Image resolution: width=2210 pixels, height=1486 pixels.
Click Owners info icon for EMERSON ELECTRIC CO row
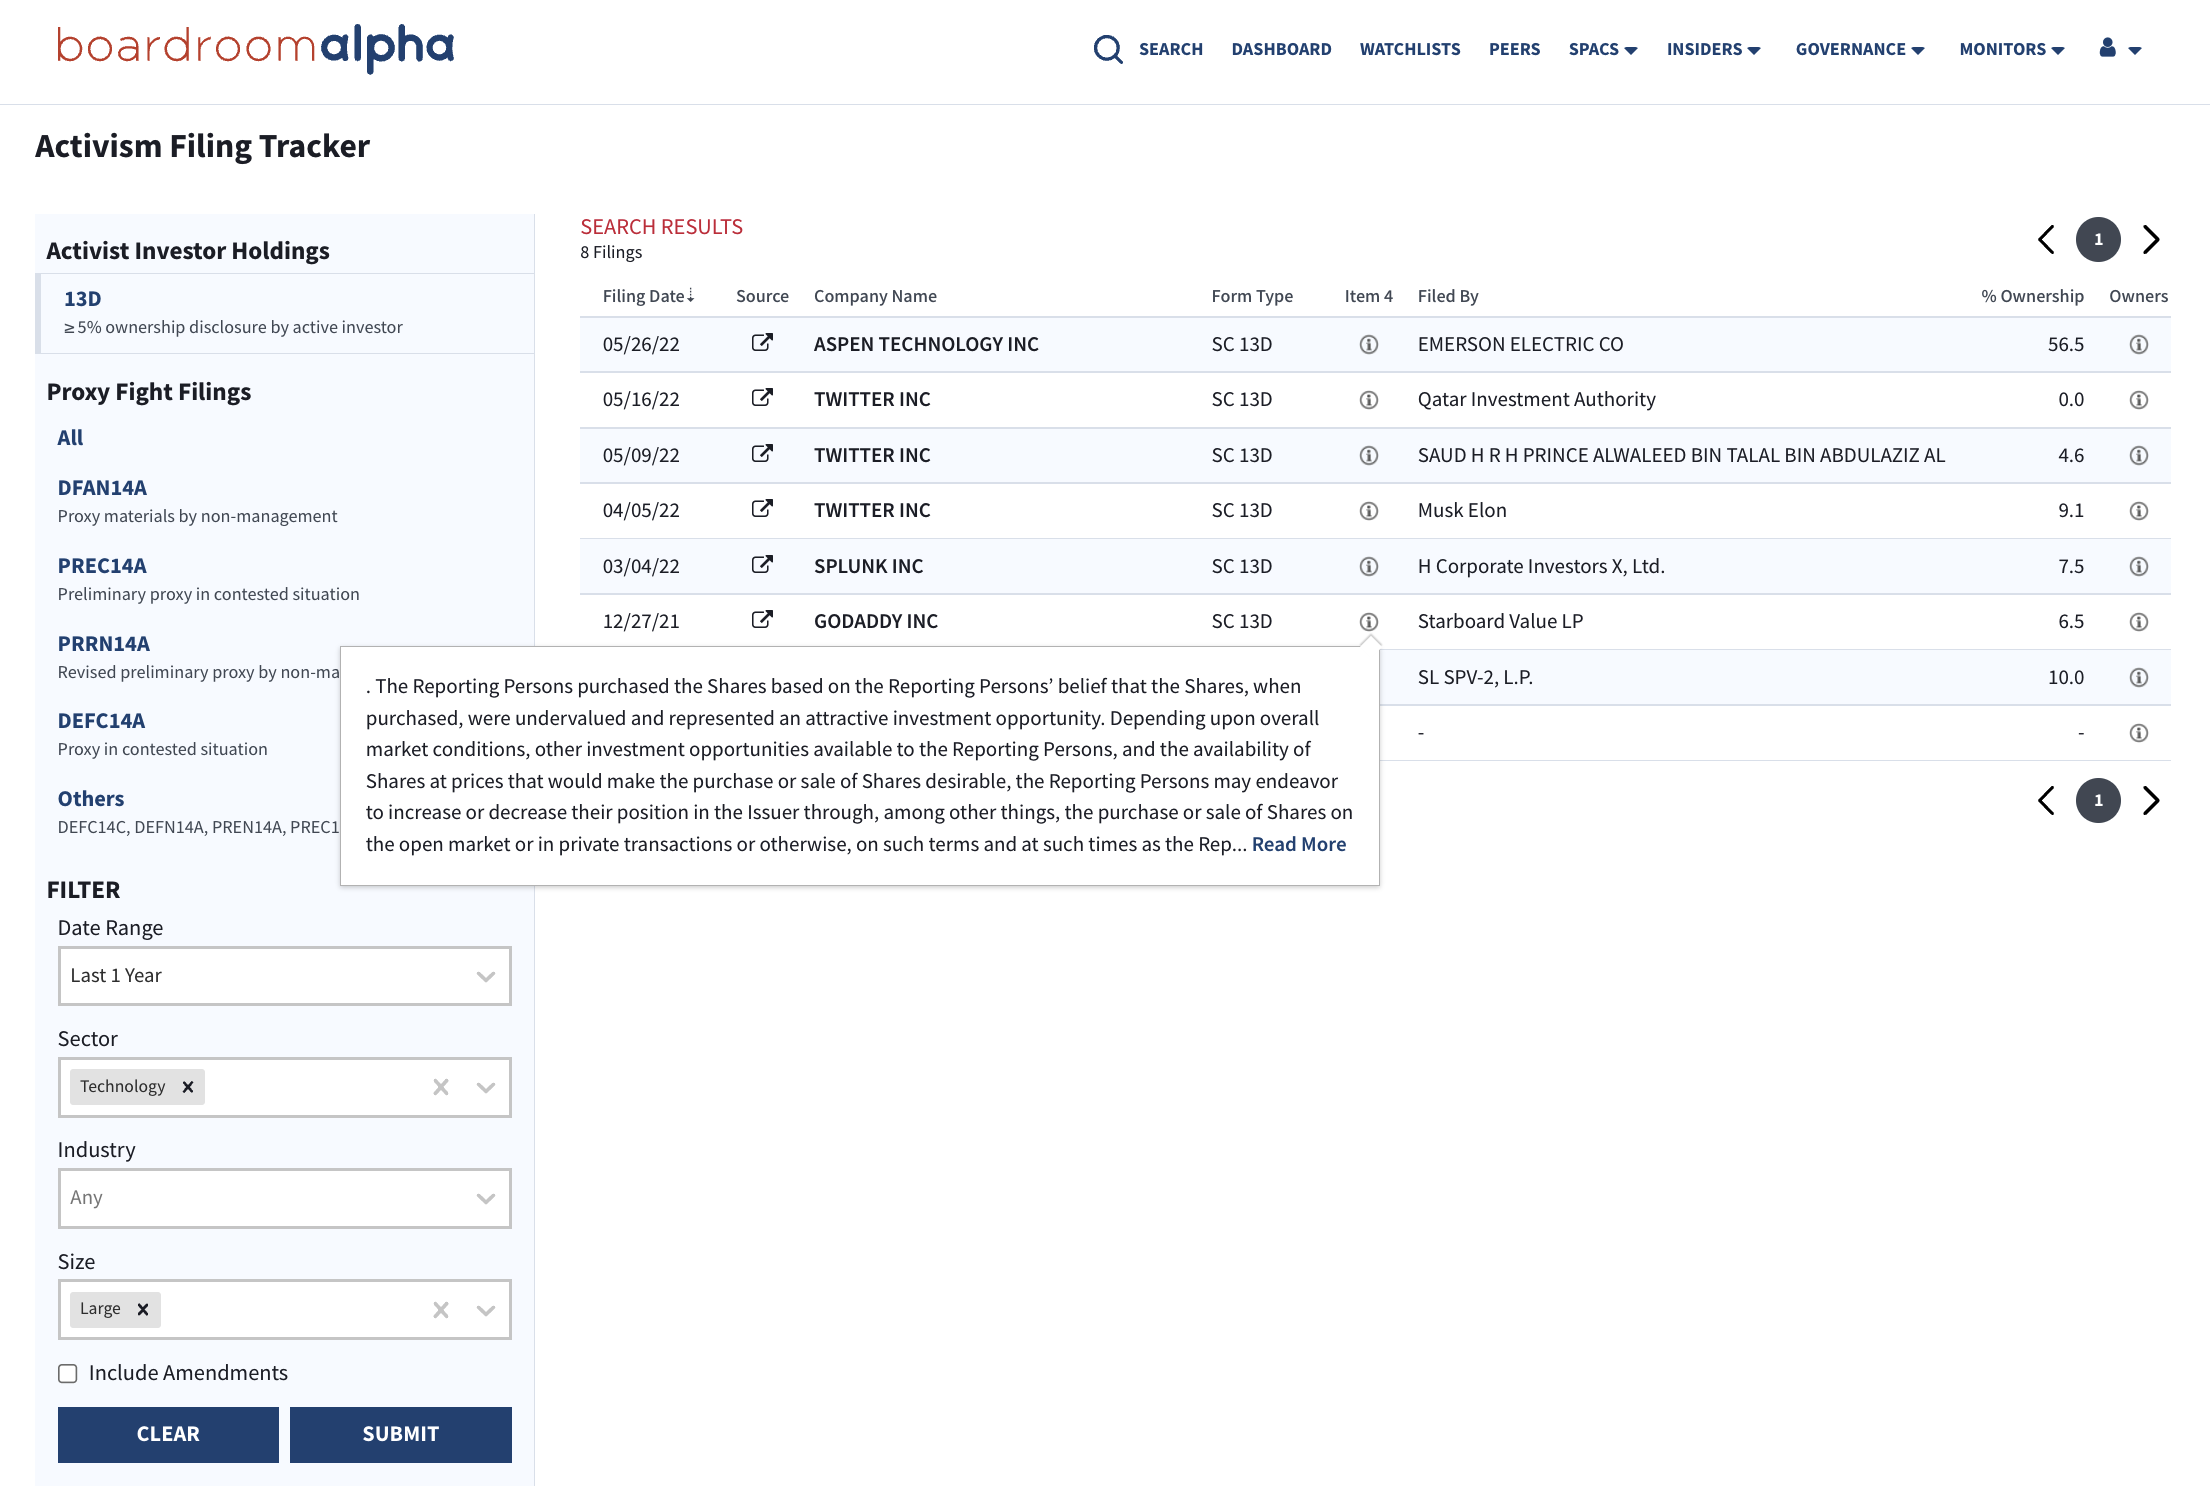[x=2140, y=344]
